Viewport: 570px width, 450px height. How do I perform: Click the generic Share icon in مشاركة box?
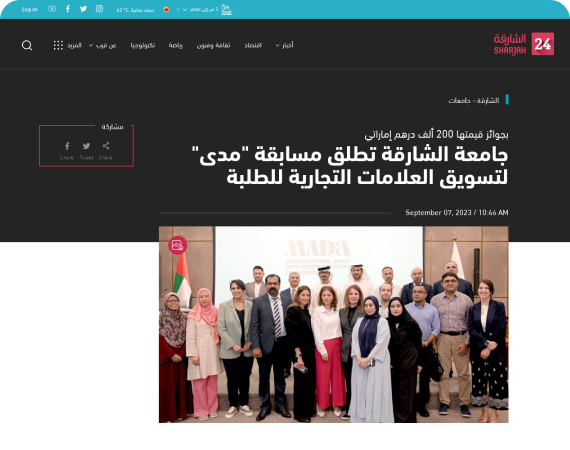click(106, 146)
